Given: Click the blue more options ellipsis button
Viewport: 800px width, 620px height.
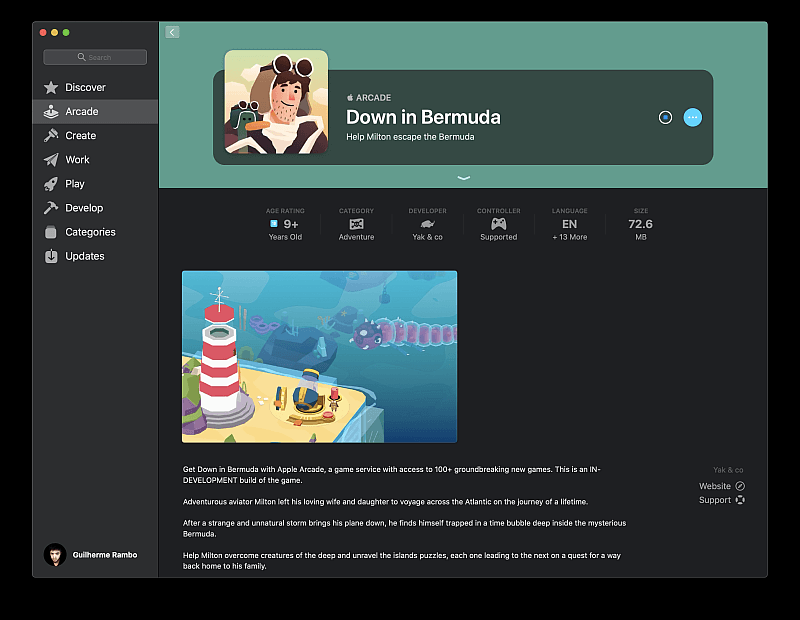Looking at the screenshot, I should point(692,117).
